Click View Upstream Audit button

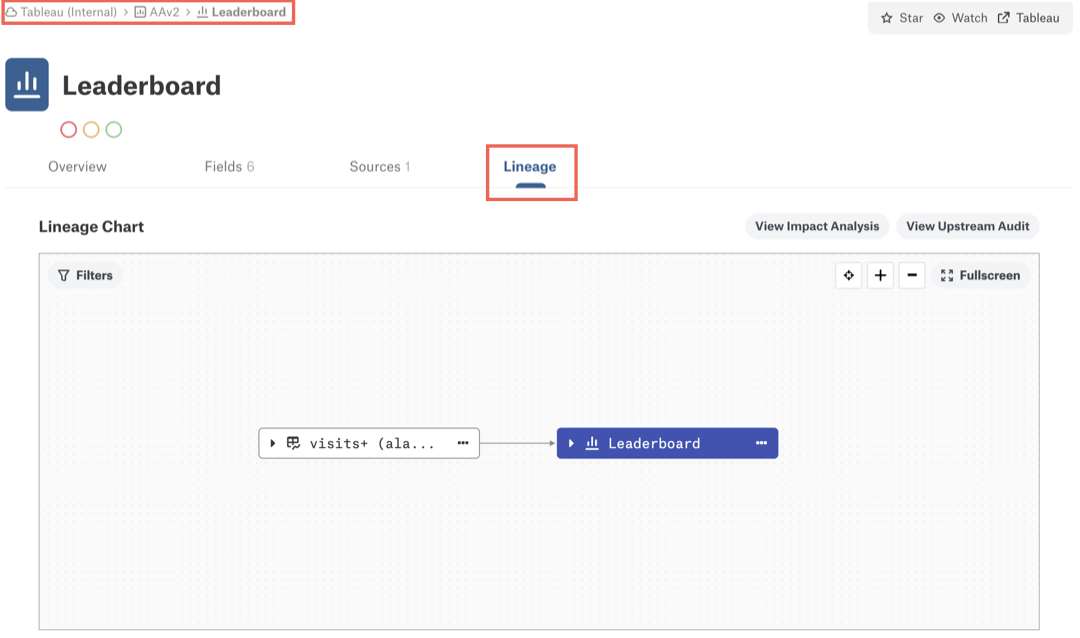pos(968,226)
